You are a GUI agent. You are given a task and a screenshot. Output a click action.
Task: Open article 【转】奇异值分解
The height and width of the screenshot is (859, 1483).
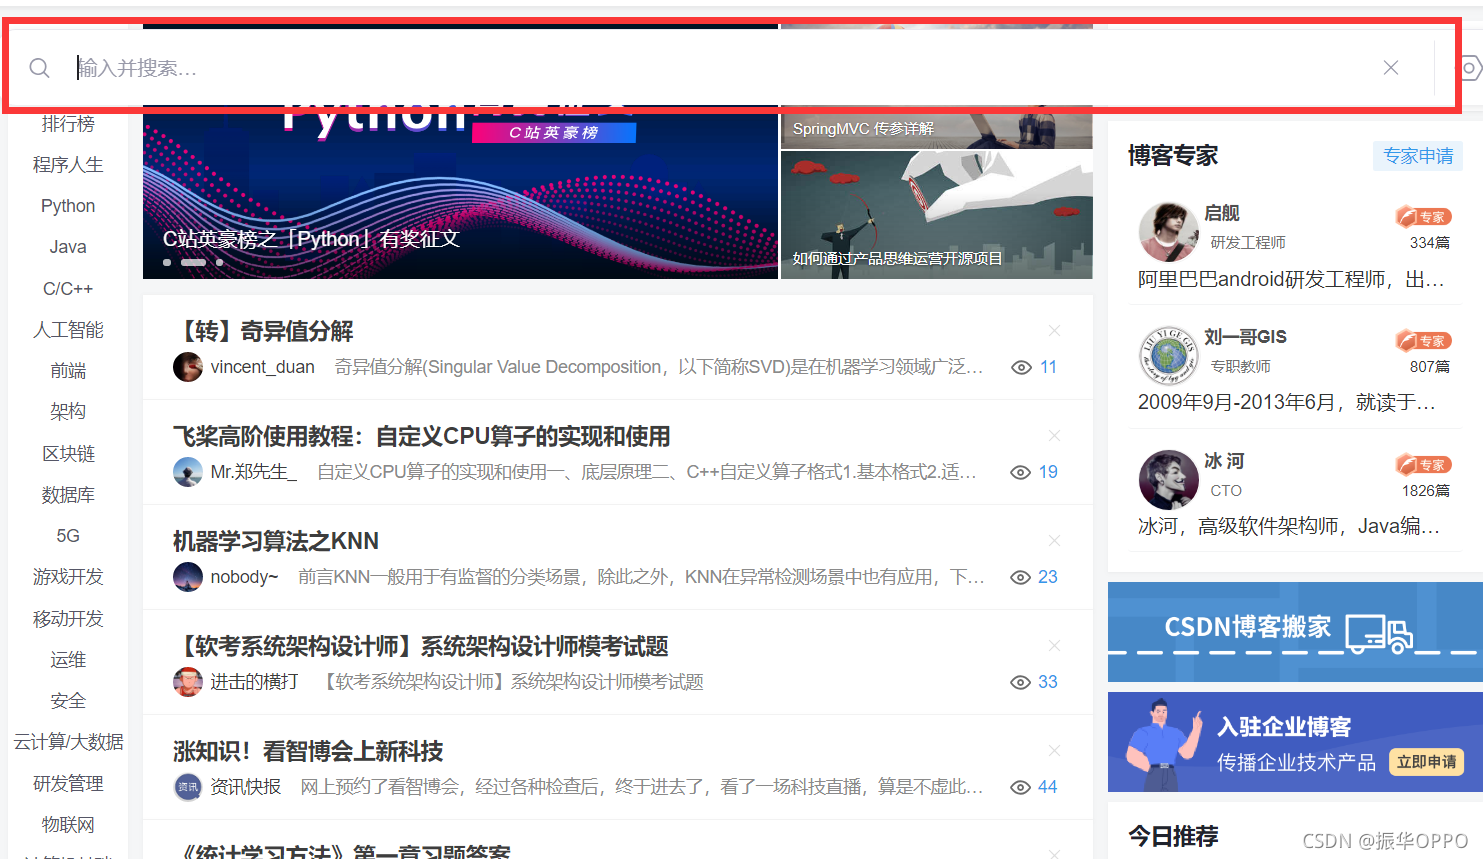[x=263, y=331]
